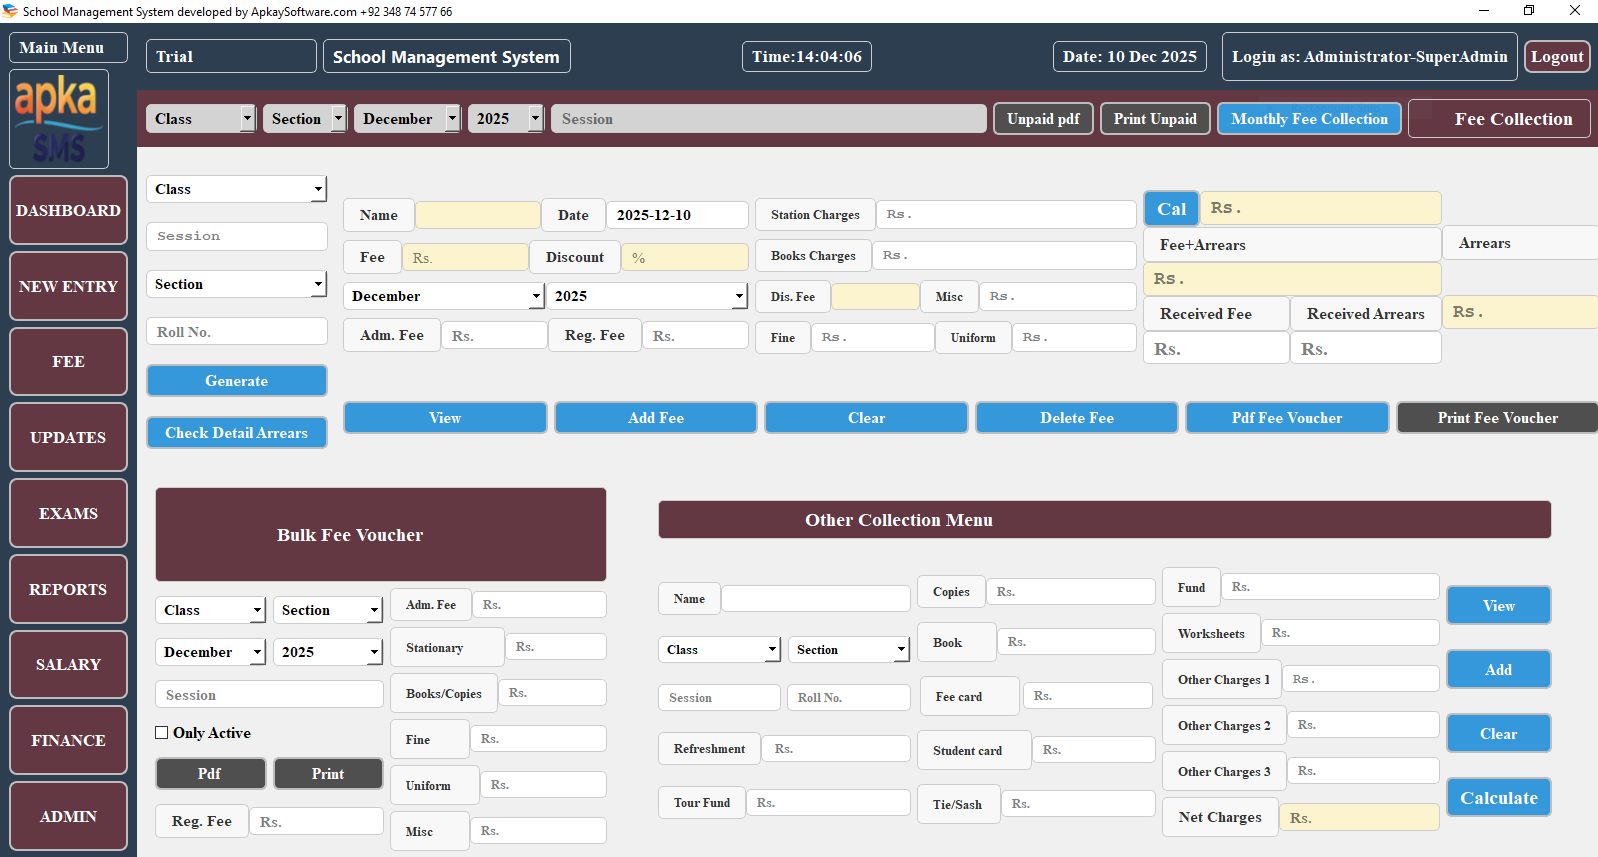The width and height of the screenshot is (1598, 857).
Task: Open SALARY sidebar section
Action: tap(68, 664)
